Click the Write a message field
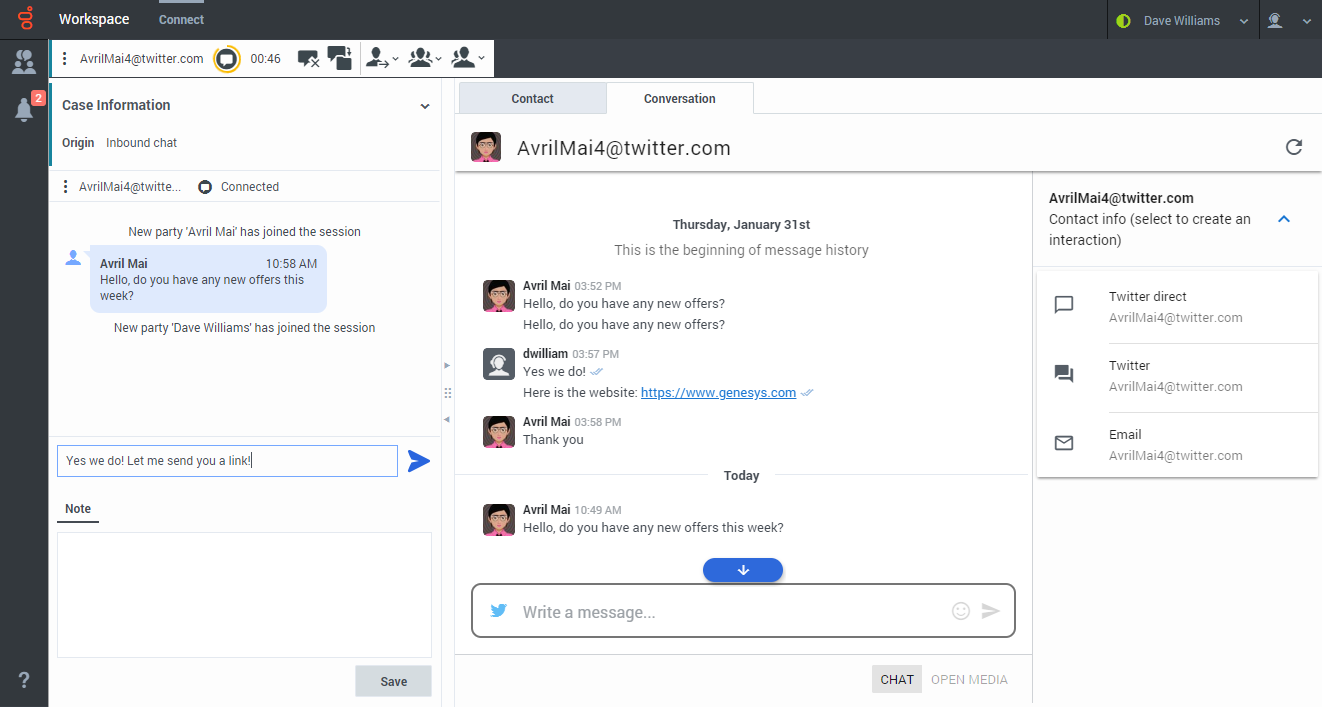The height and width of the screenshot is (707, 1322). tap(730, 612)
